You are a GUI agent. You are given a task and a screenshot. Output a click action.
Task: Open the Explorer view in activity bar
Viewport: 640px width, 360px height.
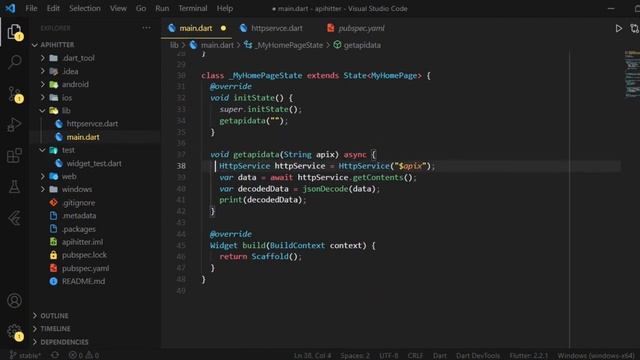click(x=15, y=32)
